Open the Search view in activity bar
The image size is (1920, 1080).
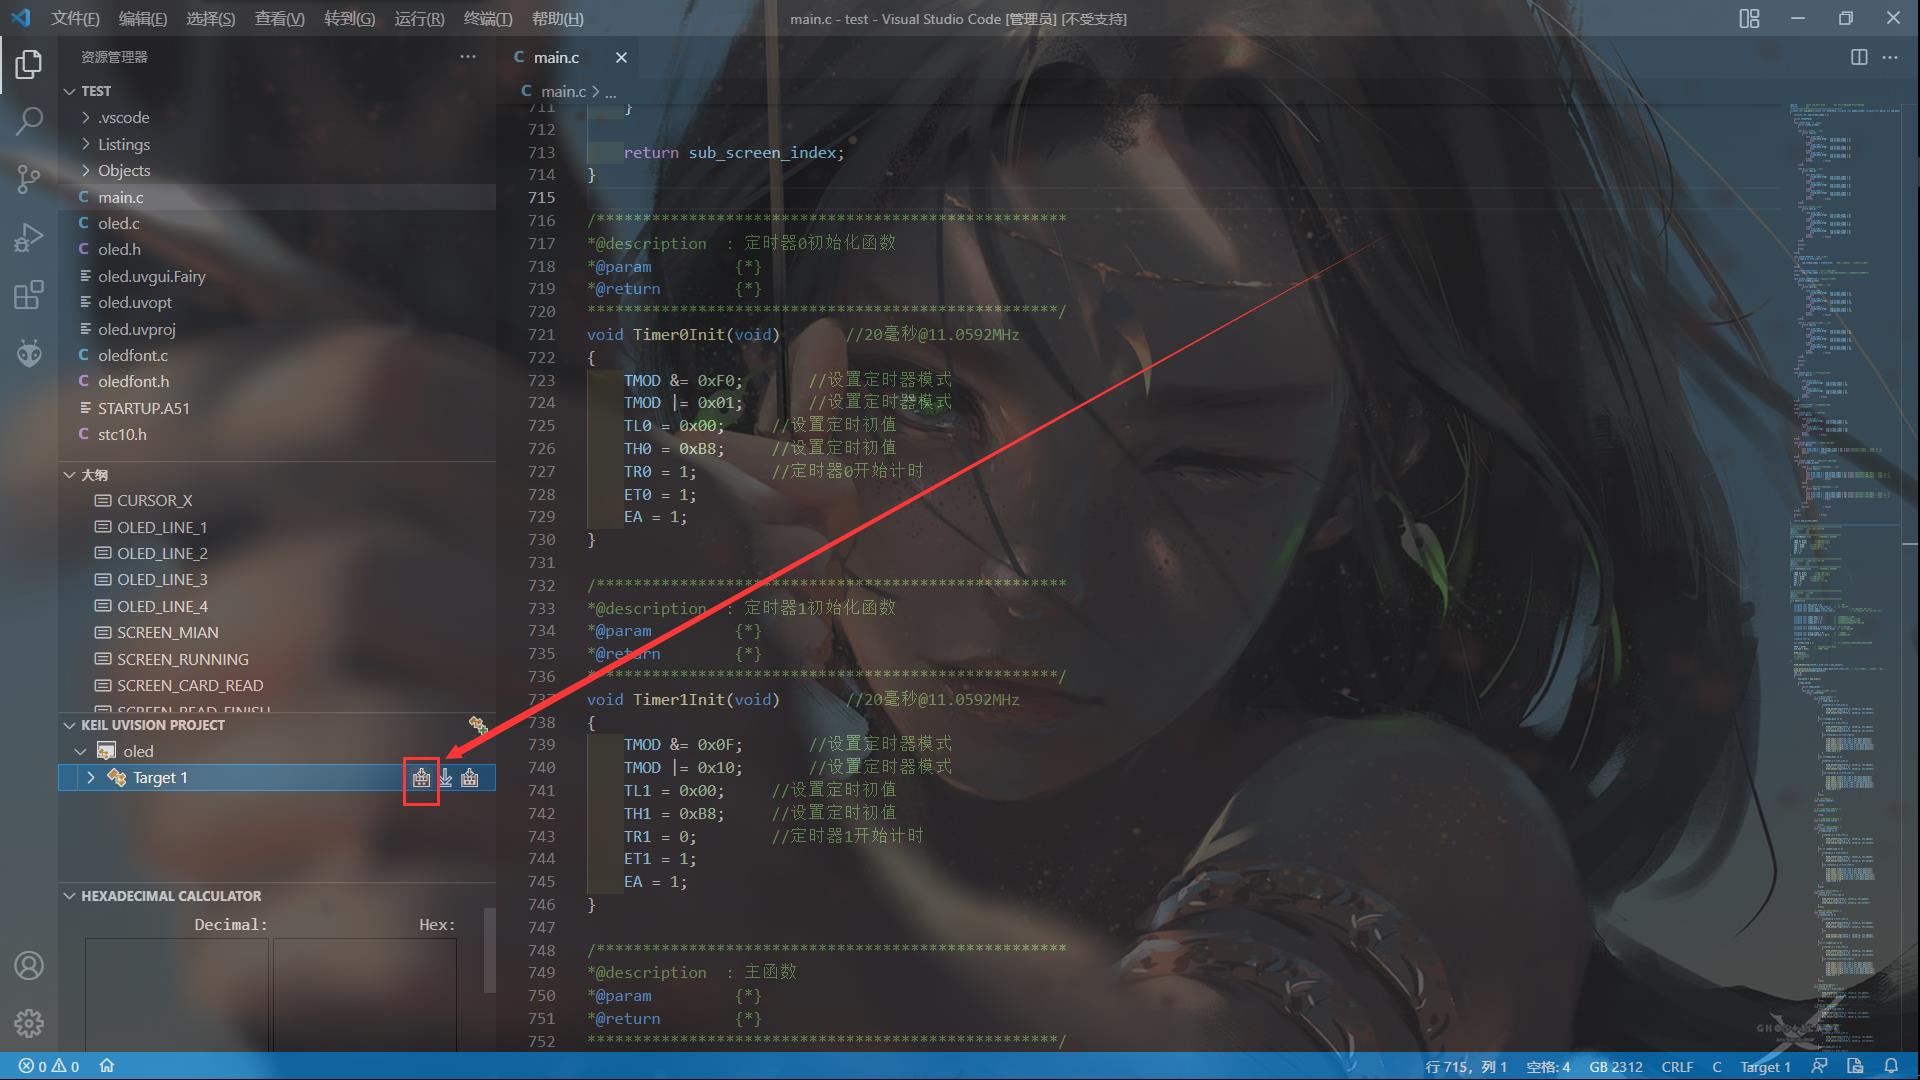tap(29, 122)
